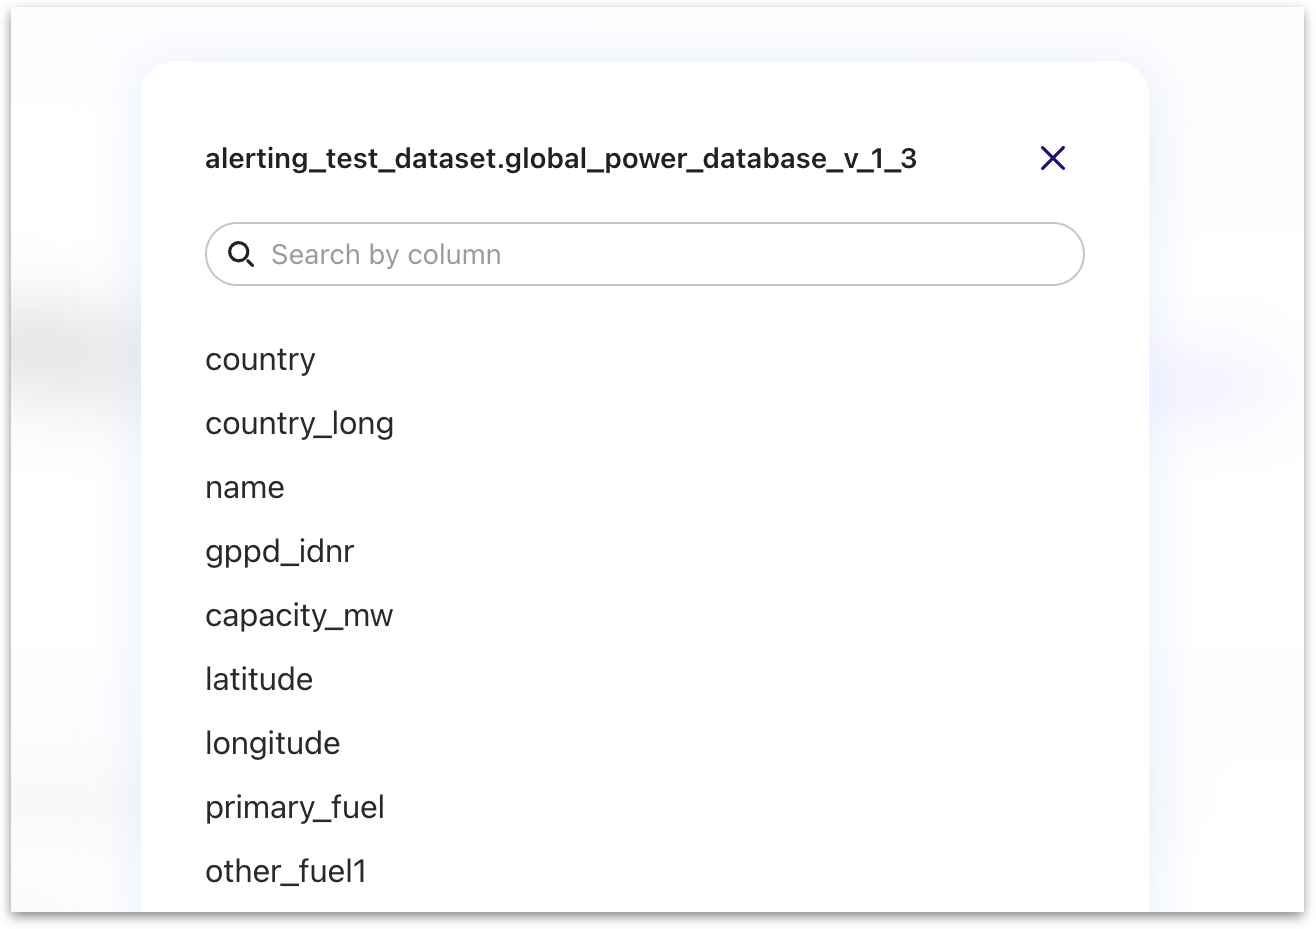This screenshot has width=1316, height=929.
Task: Choose latitude from the column list
Action: click(x=259, y=679)
